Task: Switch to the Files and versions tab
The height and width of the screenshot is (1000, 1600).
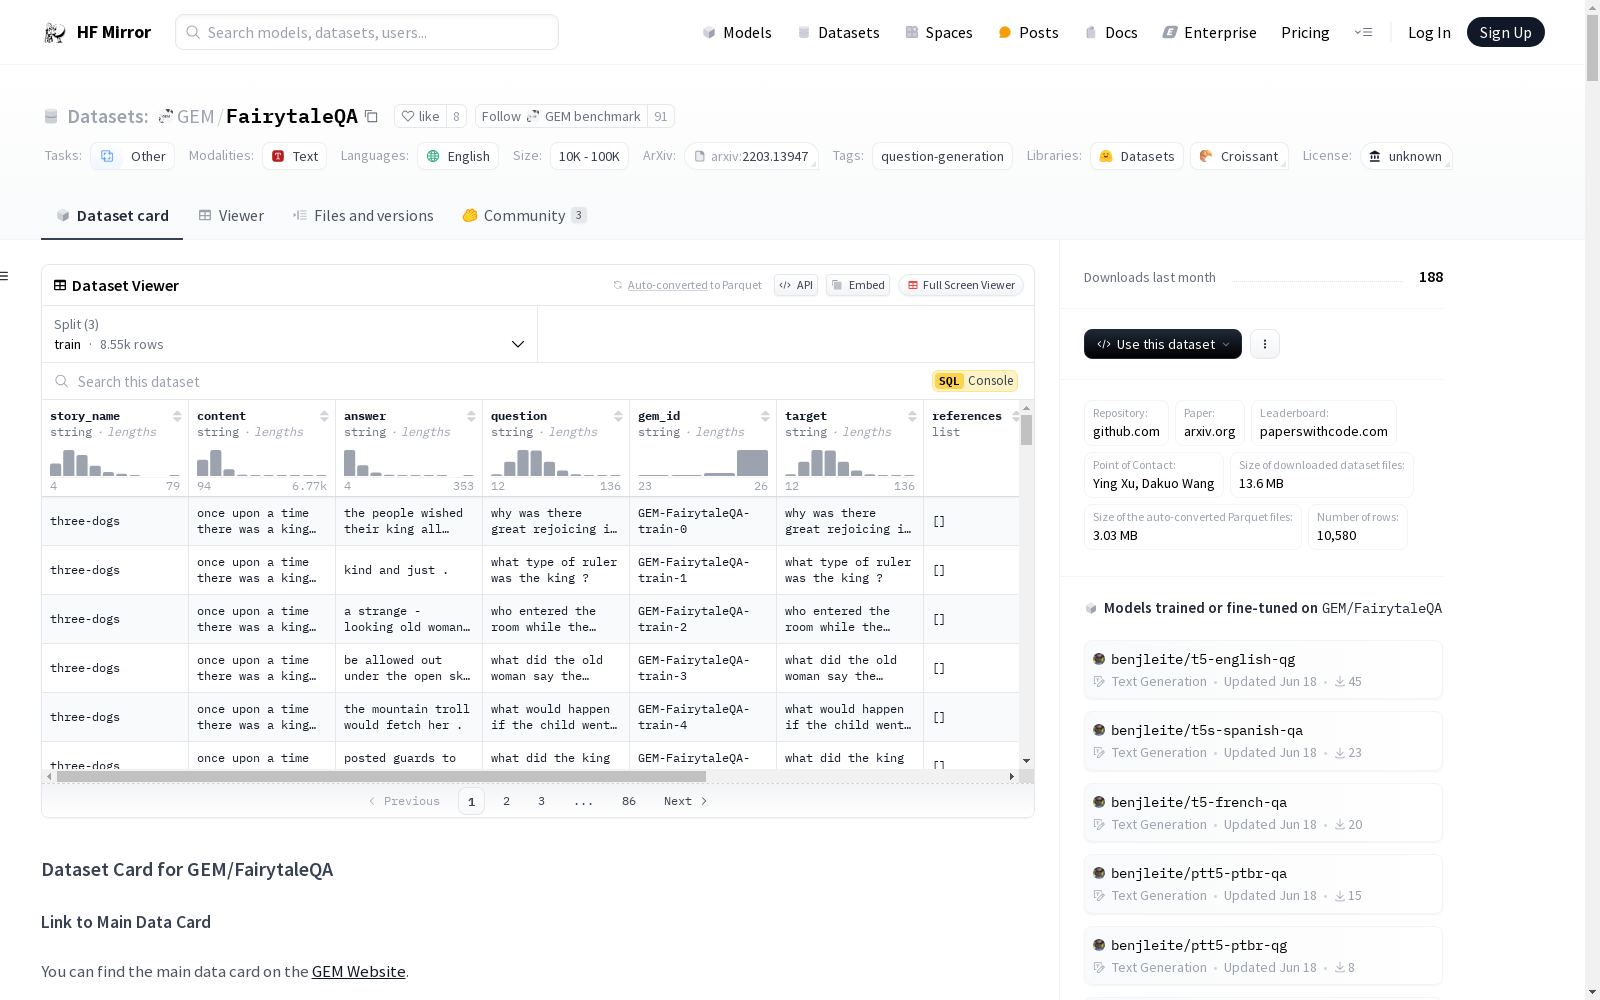Action: tap(363, 216)
